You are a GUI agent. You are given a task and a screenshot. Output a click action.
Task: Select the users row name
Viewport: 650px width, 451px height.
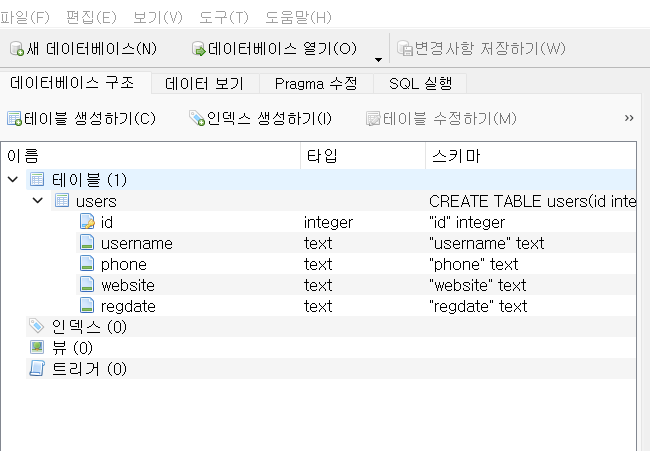tap(96, 201)
